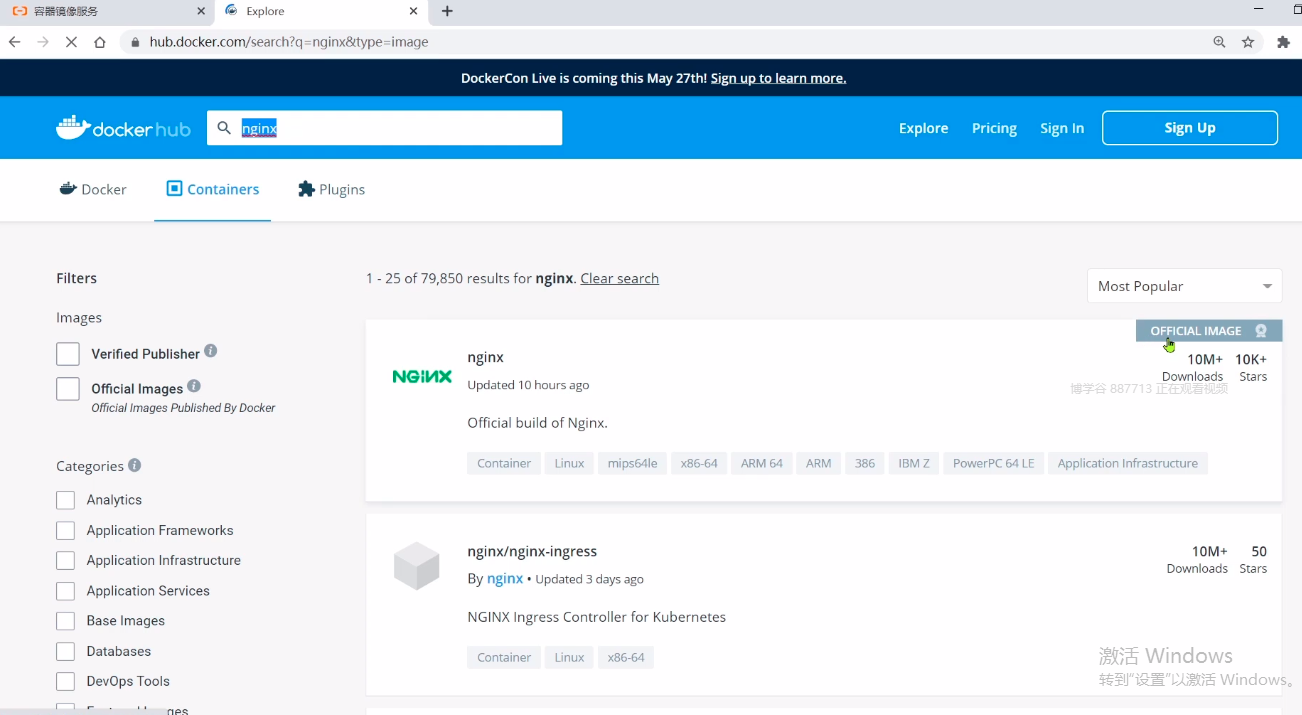Click the Linux tag on nginx-ingress

click(569, 657)
